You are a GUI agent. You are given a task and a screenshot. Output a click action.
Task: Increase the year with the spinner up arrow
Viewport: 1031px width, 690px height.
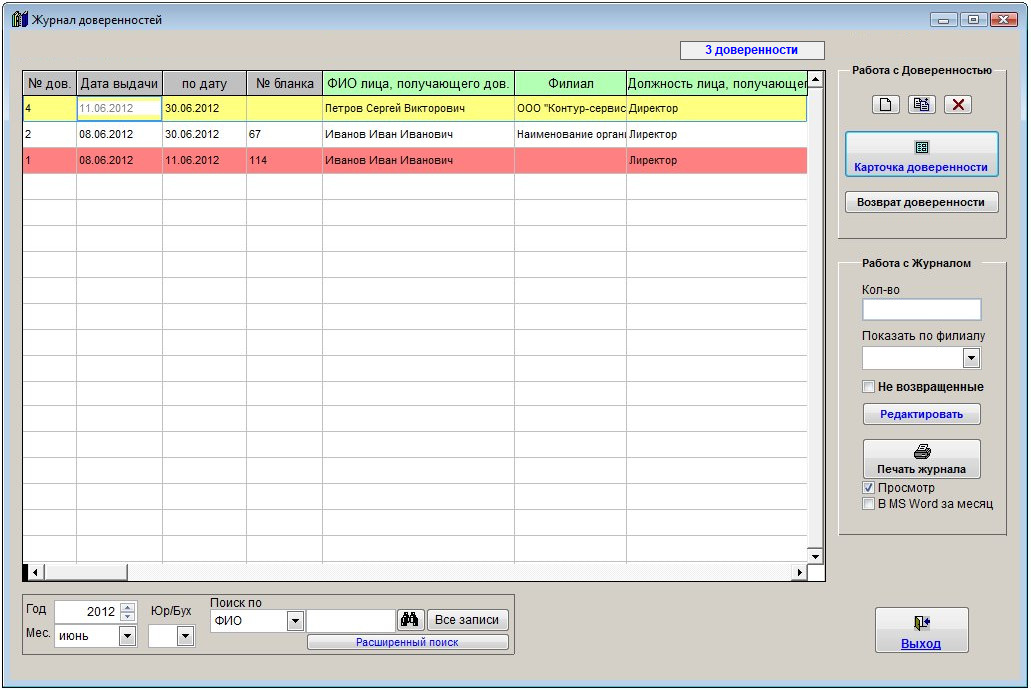click(128, 607)
